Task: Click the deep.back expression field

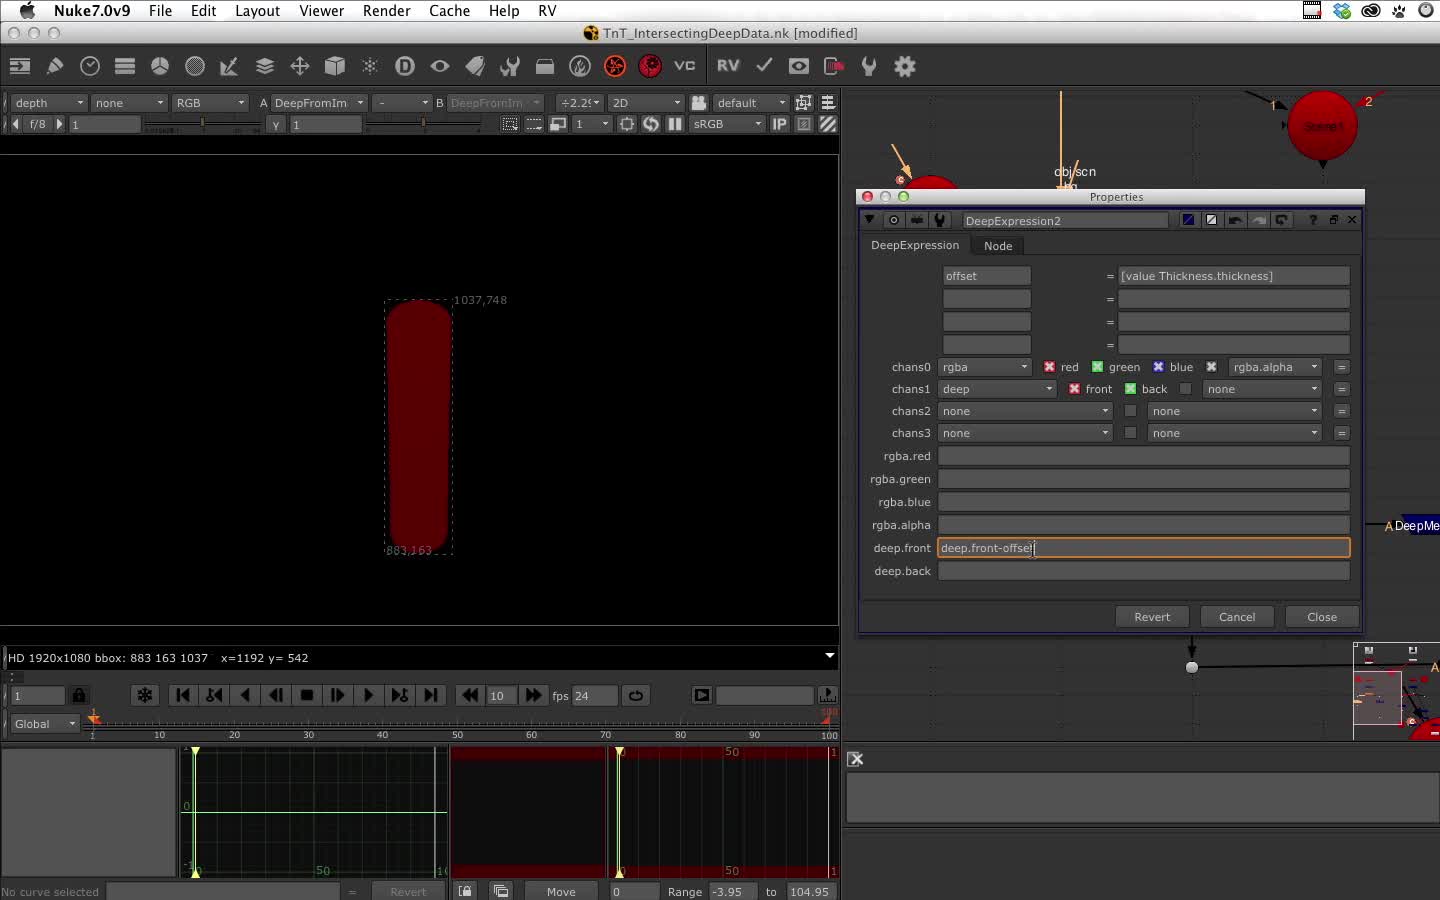Action: 1143,571
